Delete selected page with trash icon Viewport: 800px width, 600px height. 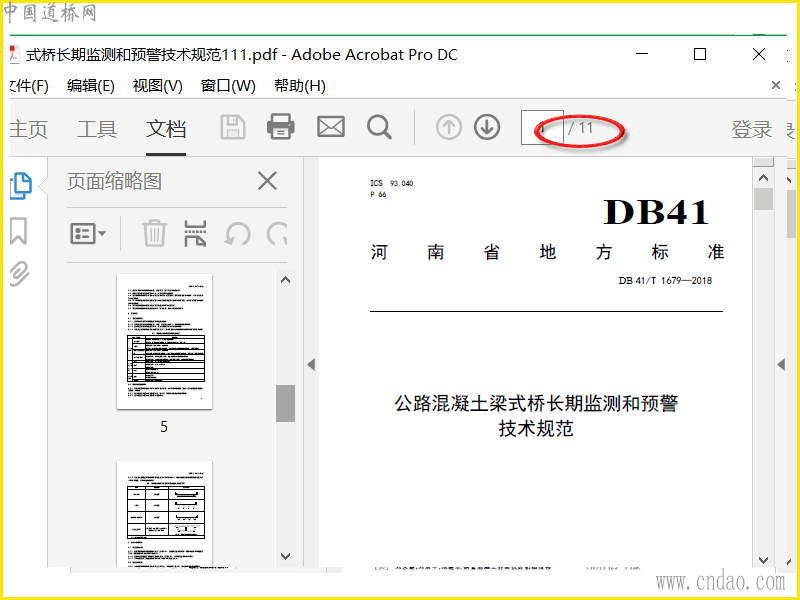pos(154,234)
